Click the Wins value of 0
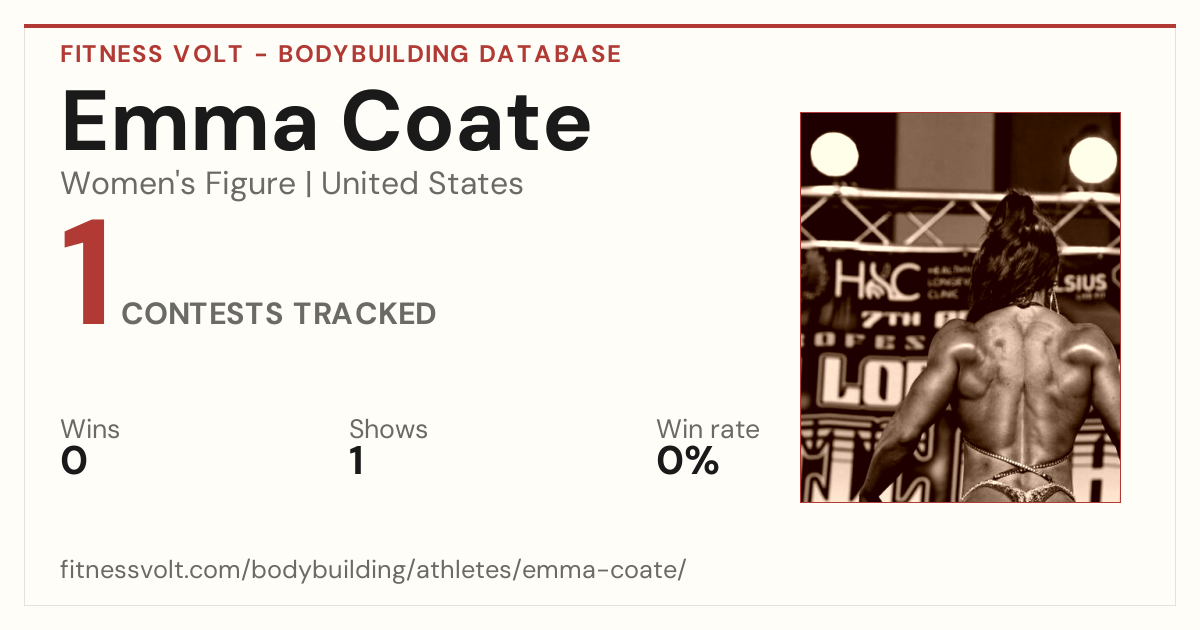Screen dimensions: 1200x630 pos(74,461)
